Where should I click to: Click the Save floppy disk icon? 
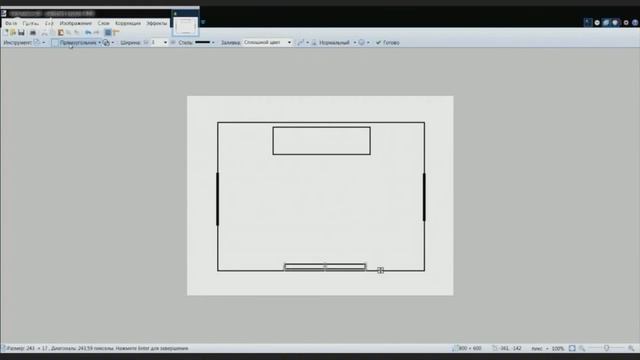(21, 33)
